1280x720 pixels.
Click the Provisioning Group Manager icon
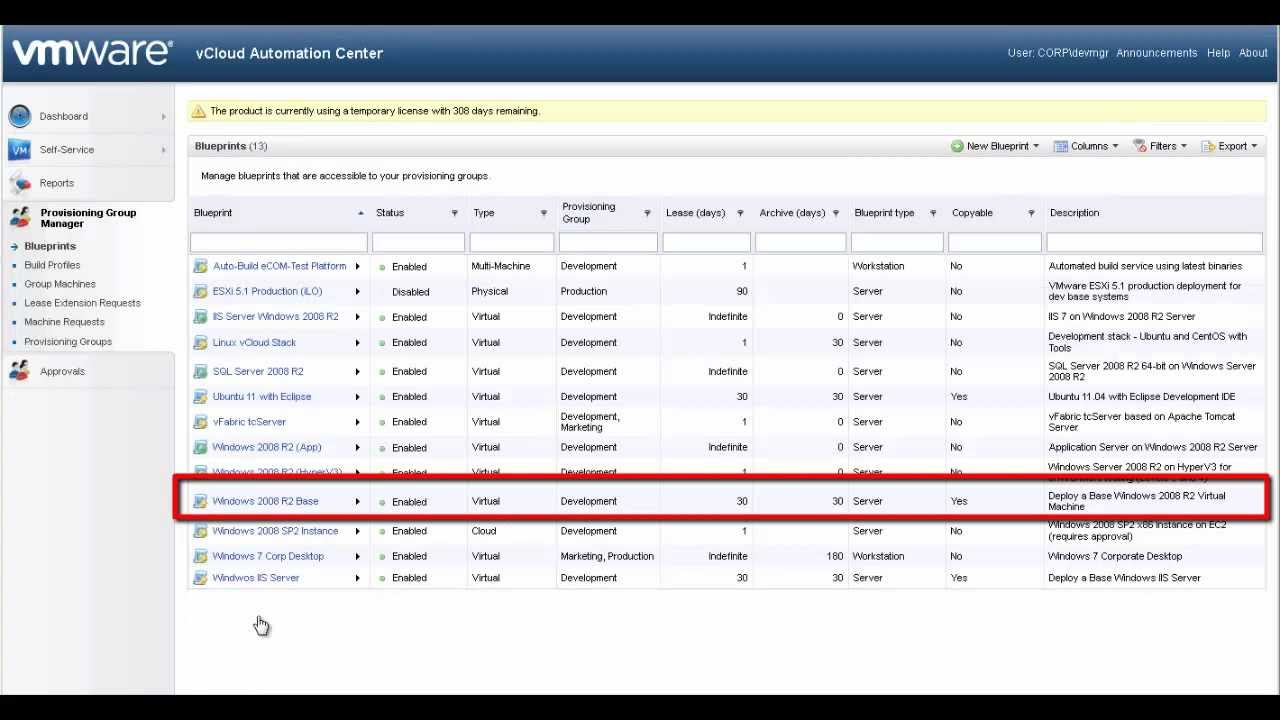coord(19,218)
